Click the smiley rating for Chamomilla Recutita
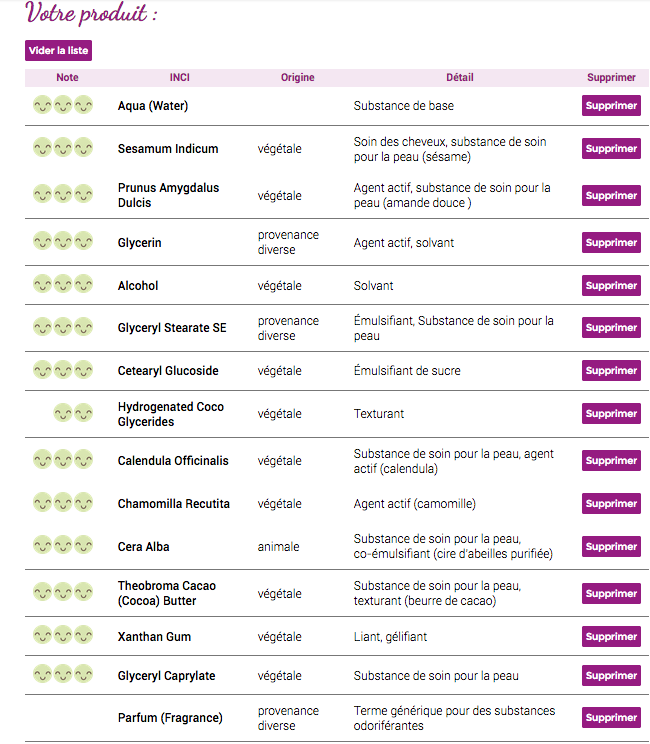Screen dimensions: 650x744 point(63,502)
